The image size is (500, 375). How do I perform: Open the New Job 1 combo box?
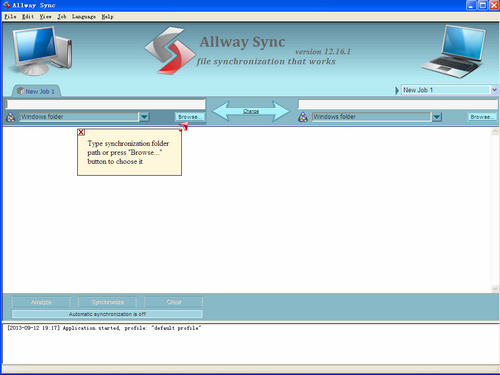(450, 90)
